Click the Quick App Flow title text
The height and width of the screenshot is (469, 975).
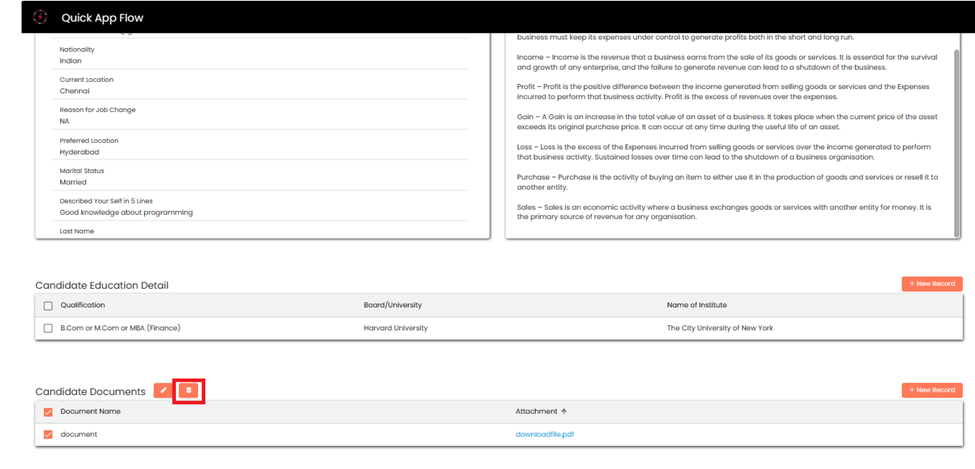click(103, 17)
